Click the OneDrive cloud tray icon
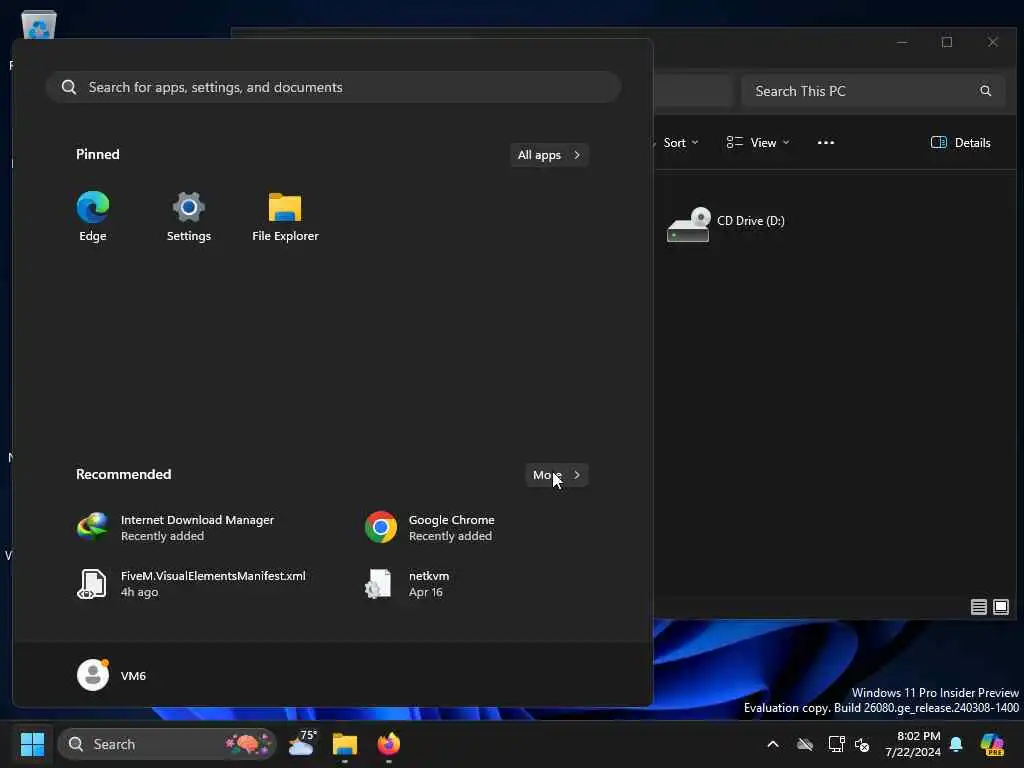The height and width of the screenshot is (768, 1024). click(805, 744)
